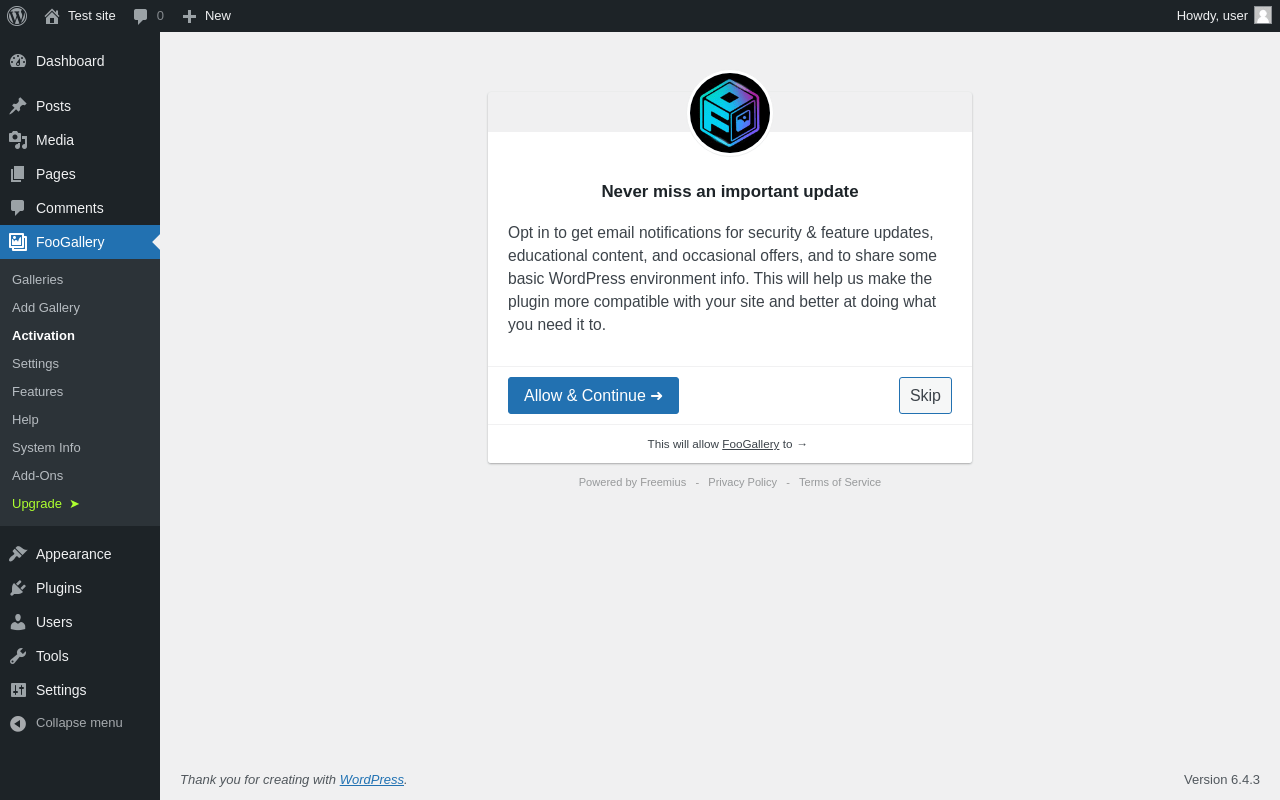Open the Plugins menu
The image size is (1280, 800).
coord(80,588)
